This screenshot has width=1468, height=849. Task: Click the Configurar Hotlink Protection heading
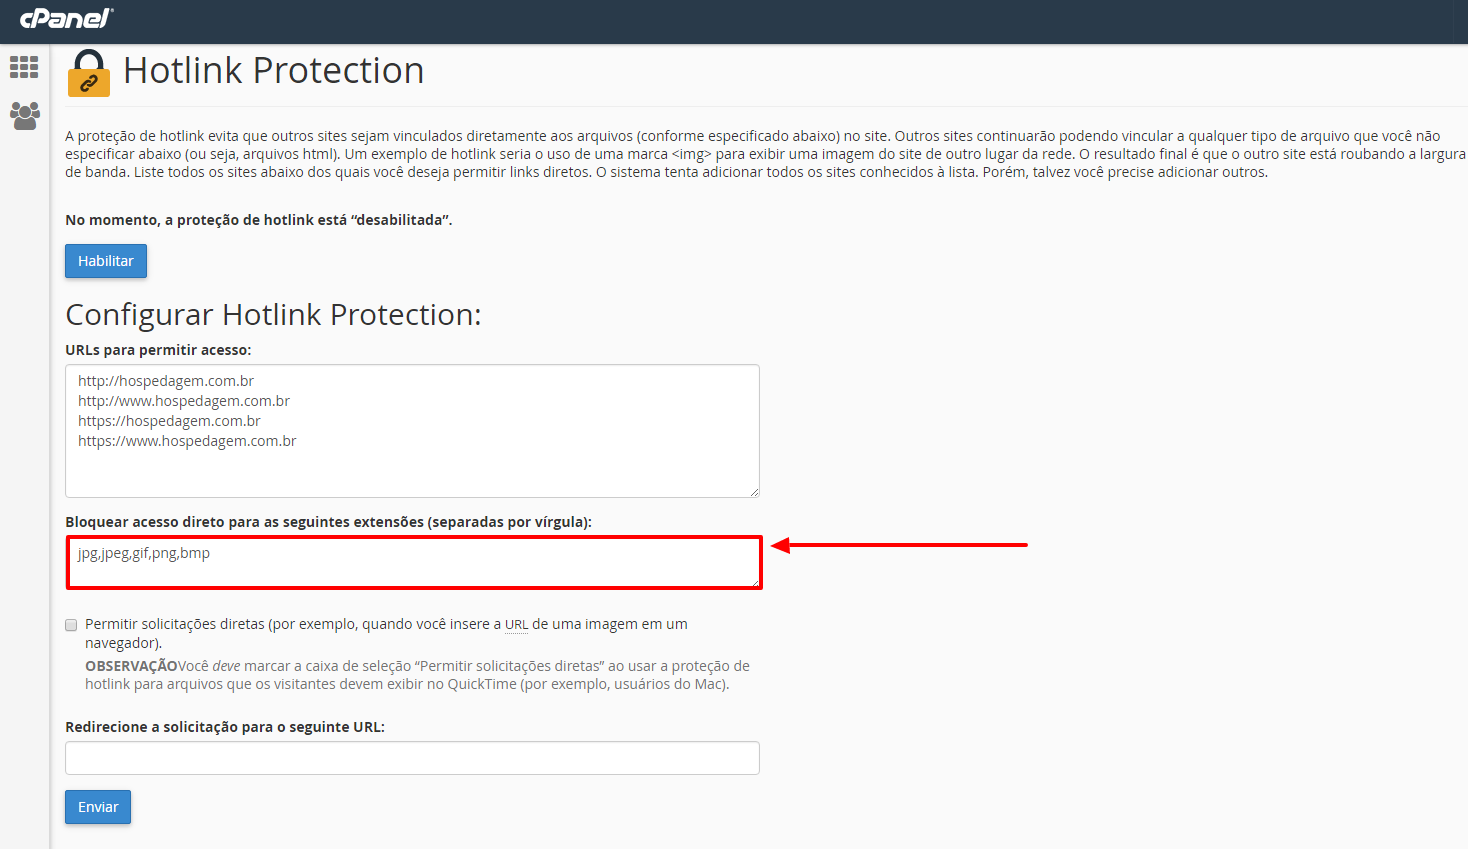click(273, 315)
